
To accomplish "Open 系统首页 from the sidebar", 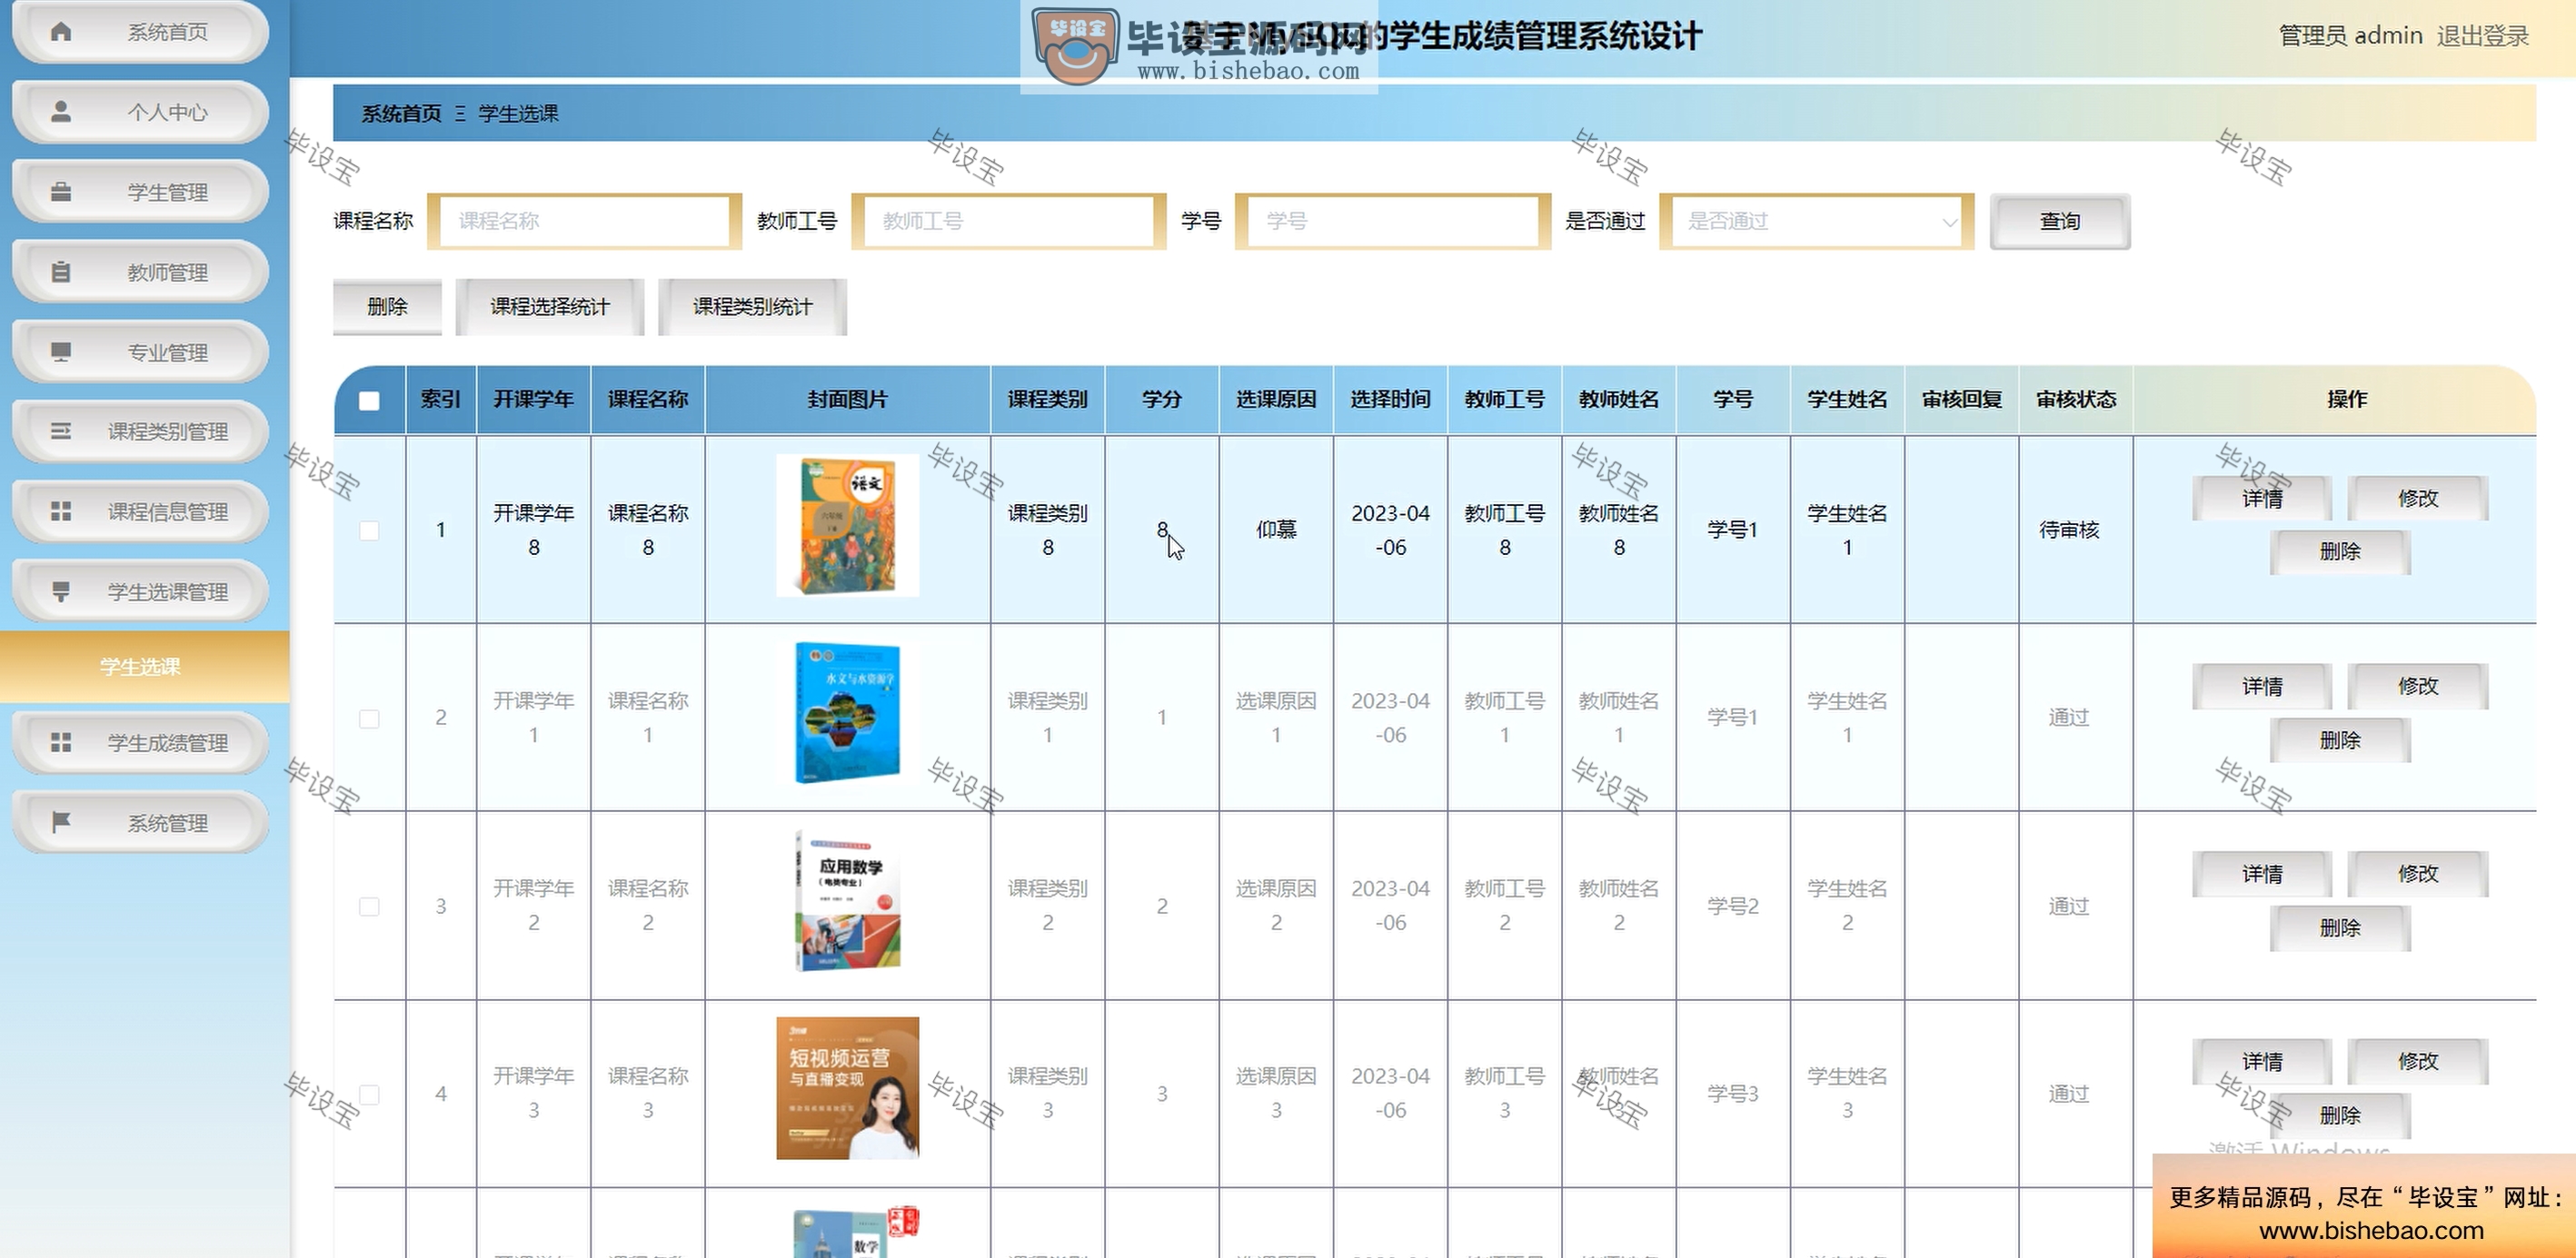I will [140, 32].
